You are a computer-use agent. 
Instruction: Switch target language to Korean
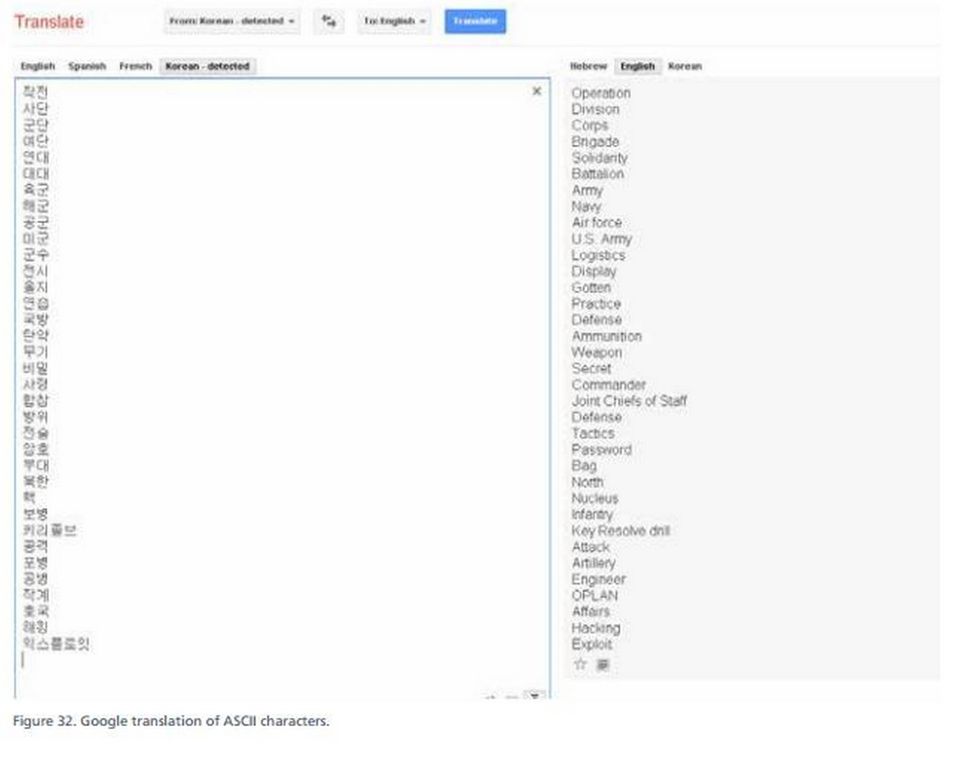pyautogui.click(x=685, y=66)
